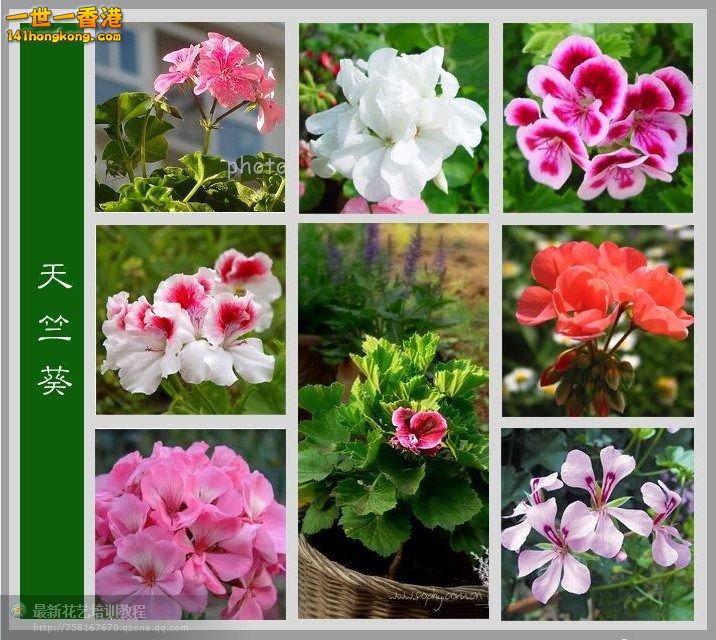716x640 pixels.
Task: Click the purple lavender spikes in center photo
Action: click(400, 255)
